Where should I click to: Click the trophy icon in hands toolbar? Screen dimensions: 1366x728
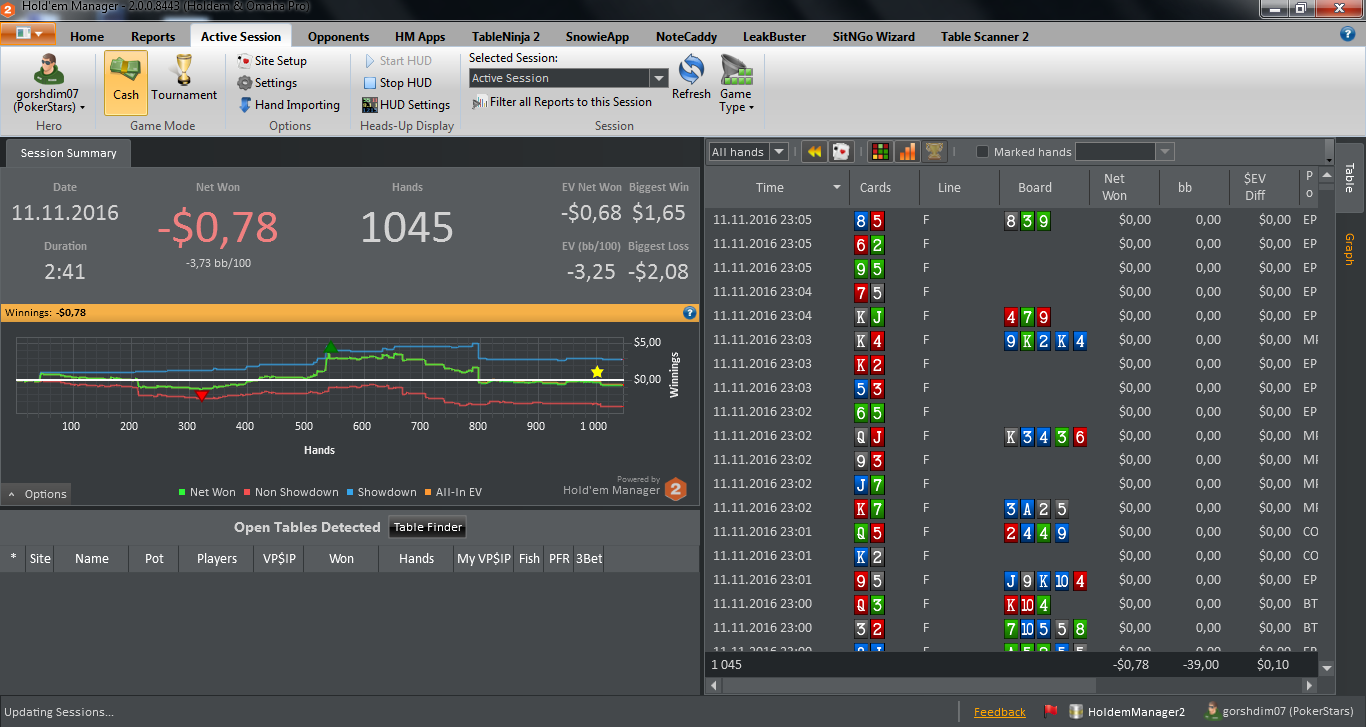934,152
